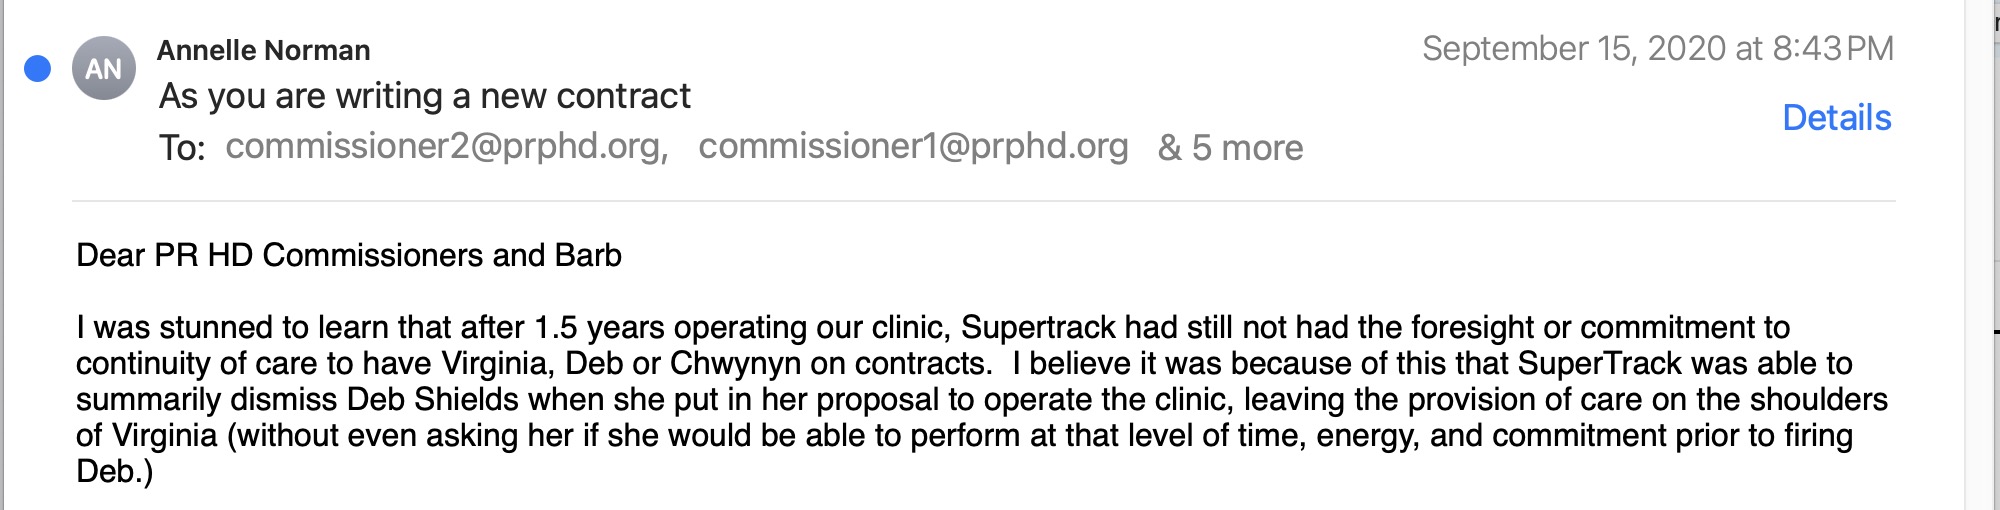Click the "To:" recipients label
The width and height of the screenshot is (2000, 510).
(x=182, y=148)
